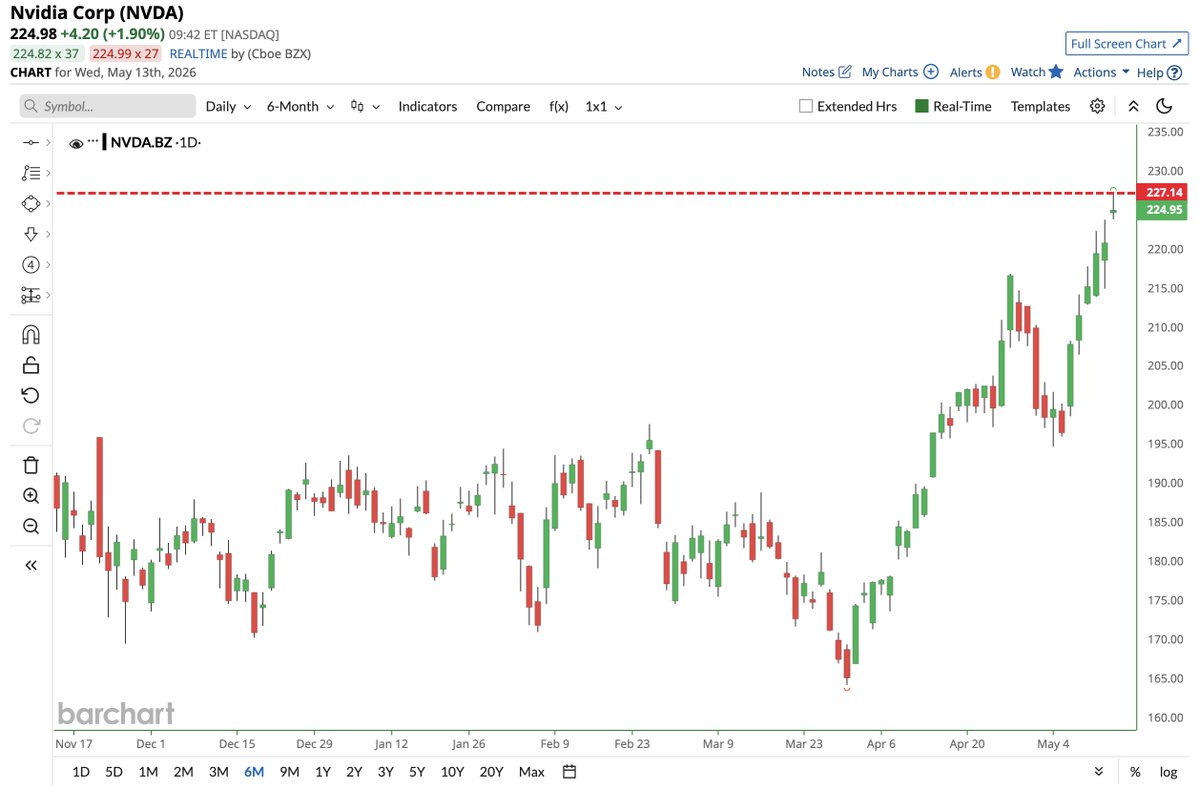Open the Notes link
The image size is (1199, 789).
818,72
